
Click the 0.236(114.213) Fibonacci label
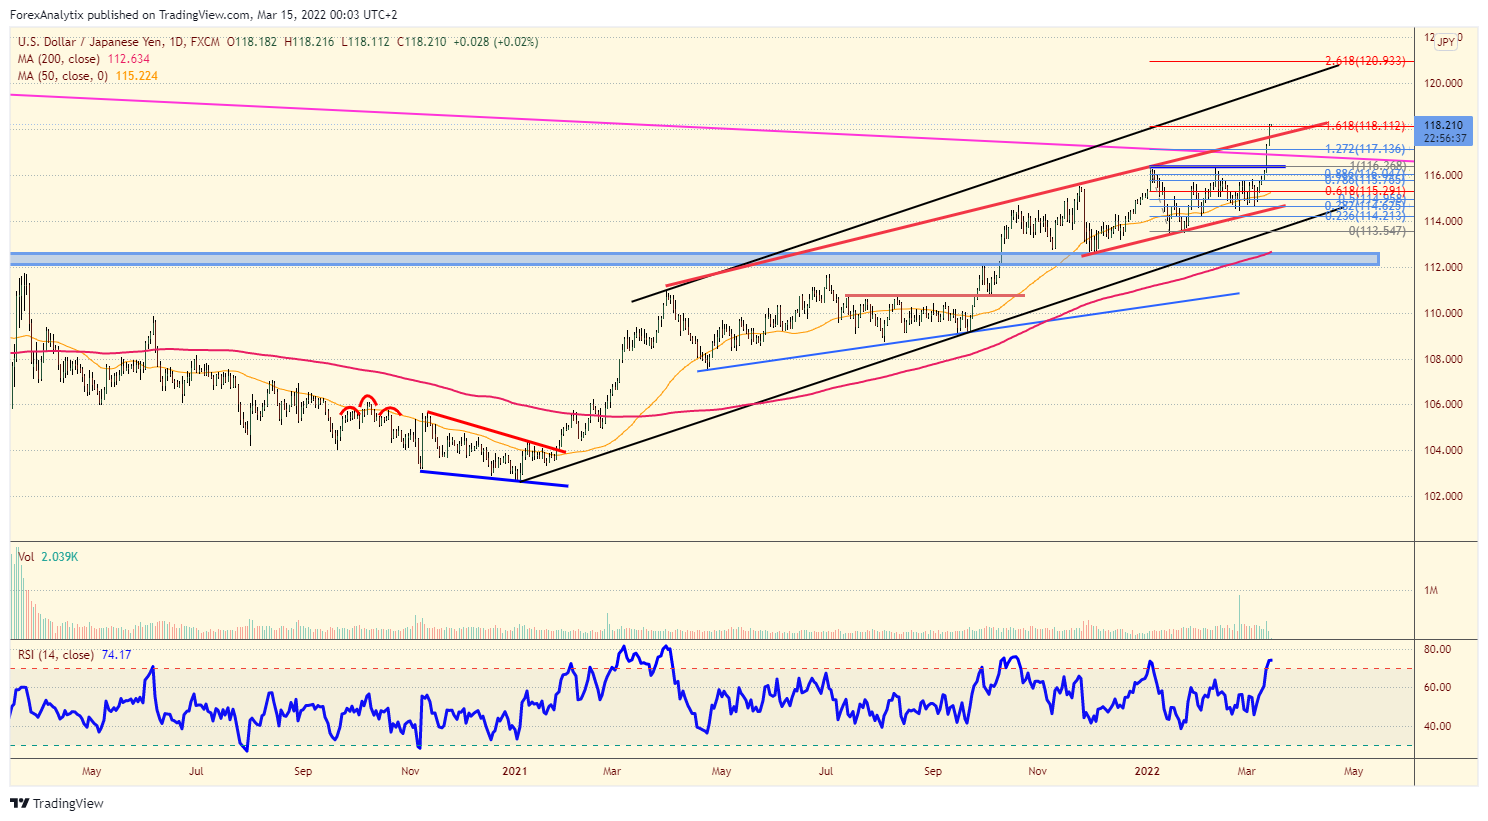coord(1365,216)
